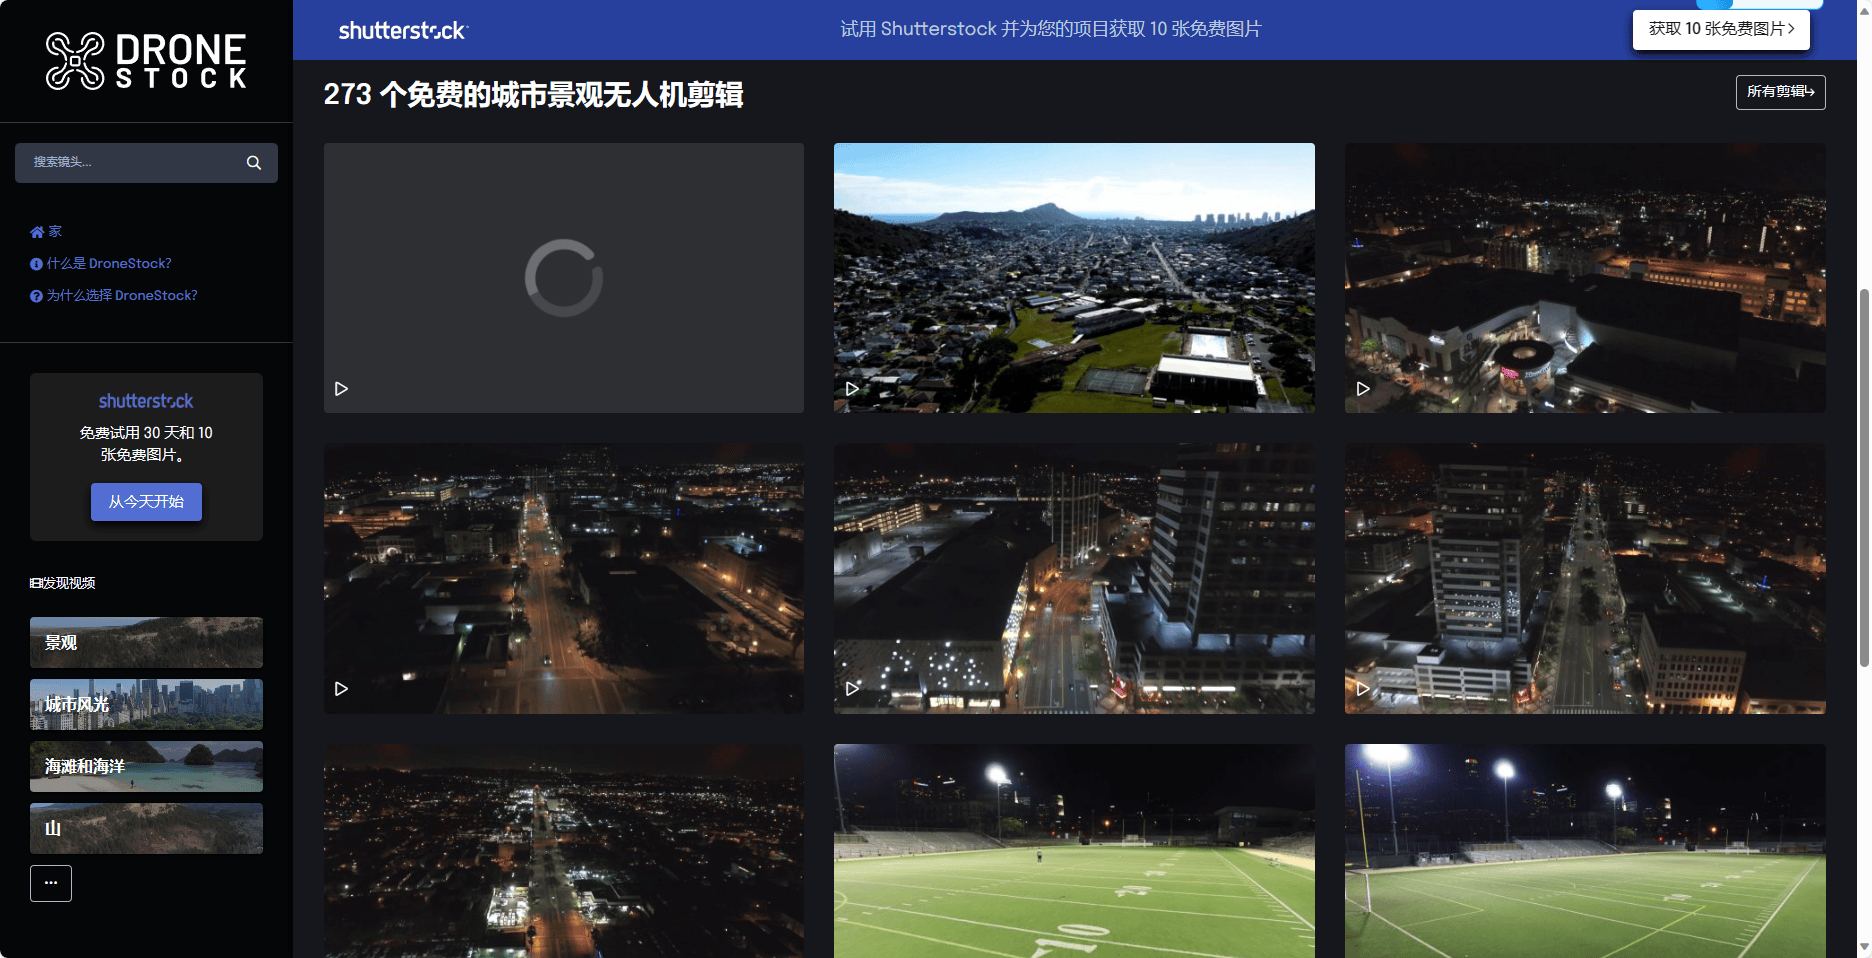Image resolution: width=1872 pixels, height=958 pixels.
Task: Click the search magnifier icon
Action: pyautogui.click(x=254, y=163)
